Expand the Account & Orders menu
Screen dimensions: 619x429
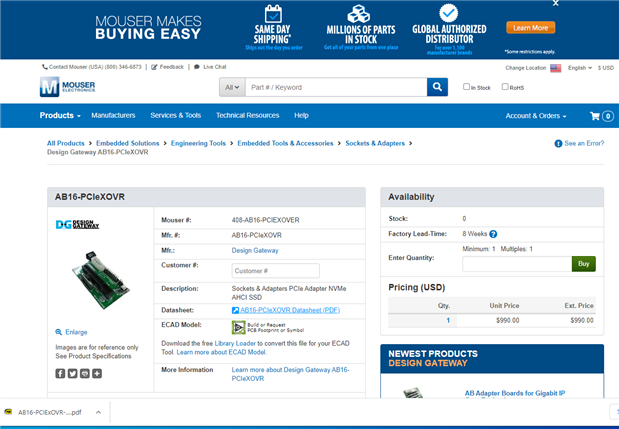[x=536, y=116]
